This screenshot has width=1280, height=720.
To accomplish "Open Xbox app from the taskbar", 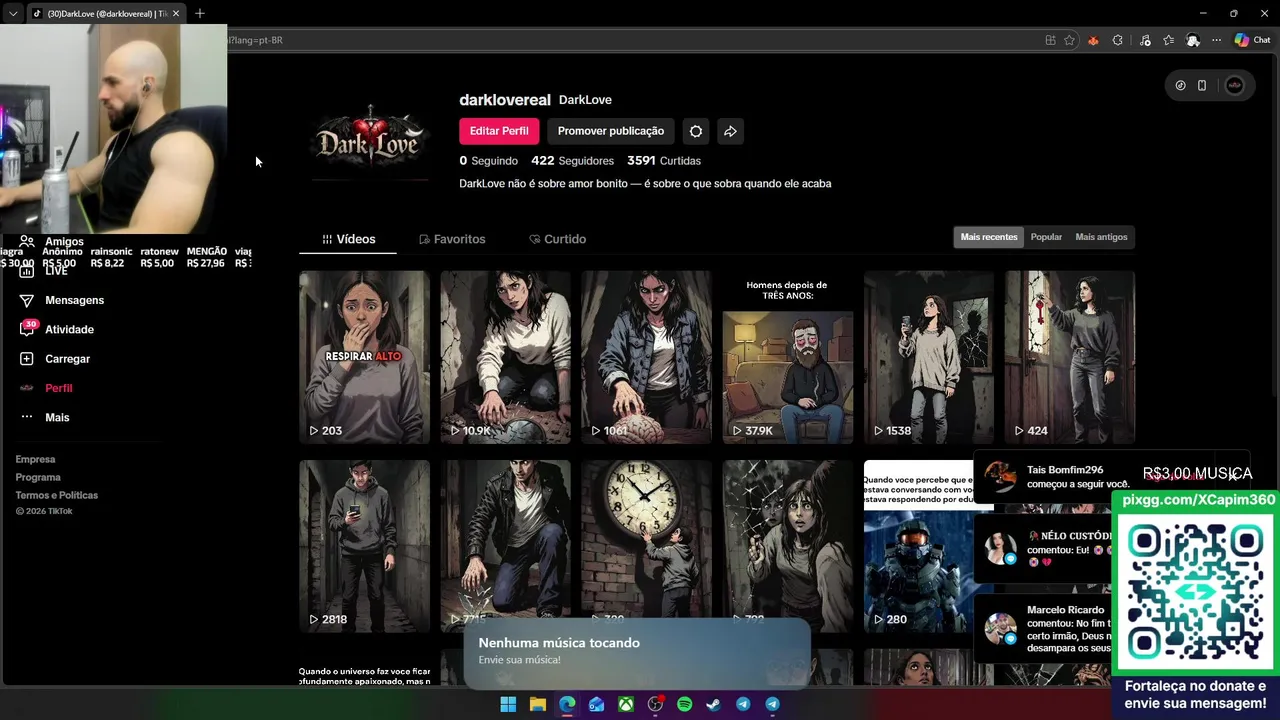I will [x=625, y=704].
